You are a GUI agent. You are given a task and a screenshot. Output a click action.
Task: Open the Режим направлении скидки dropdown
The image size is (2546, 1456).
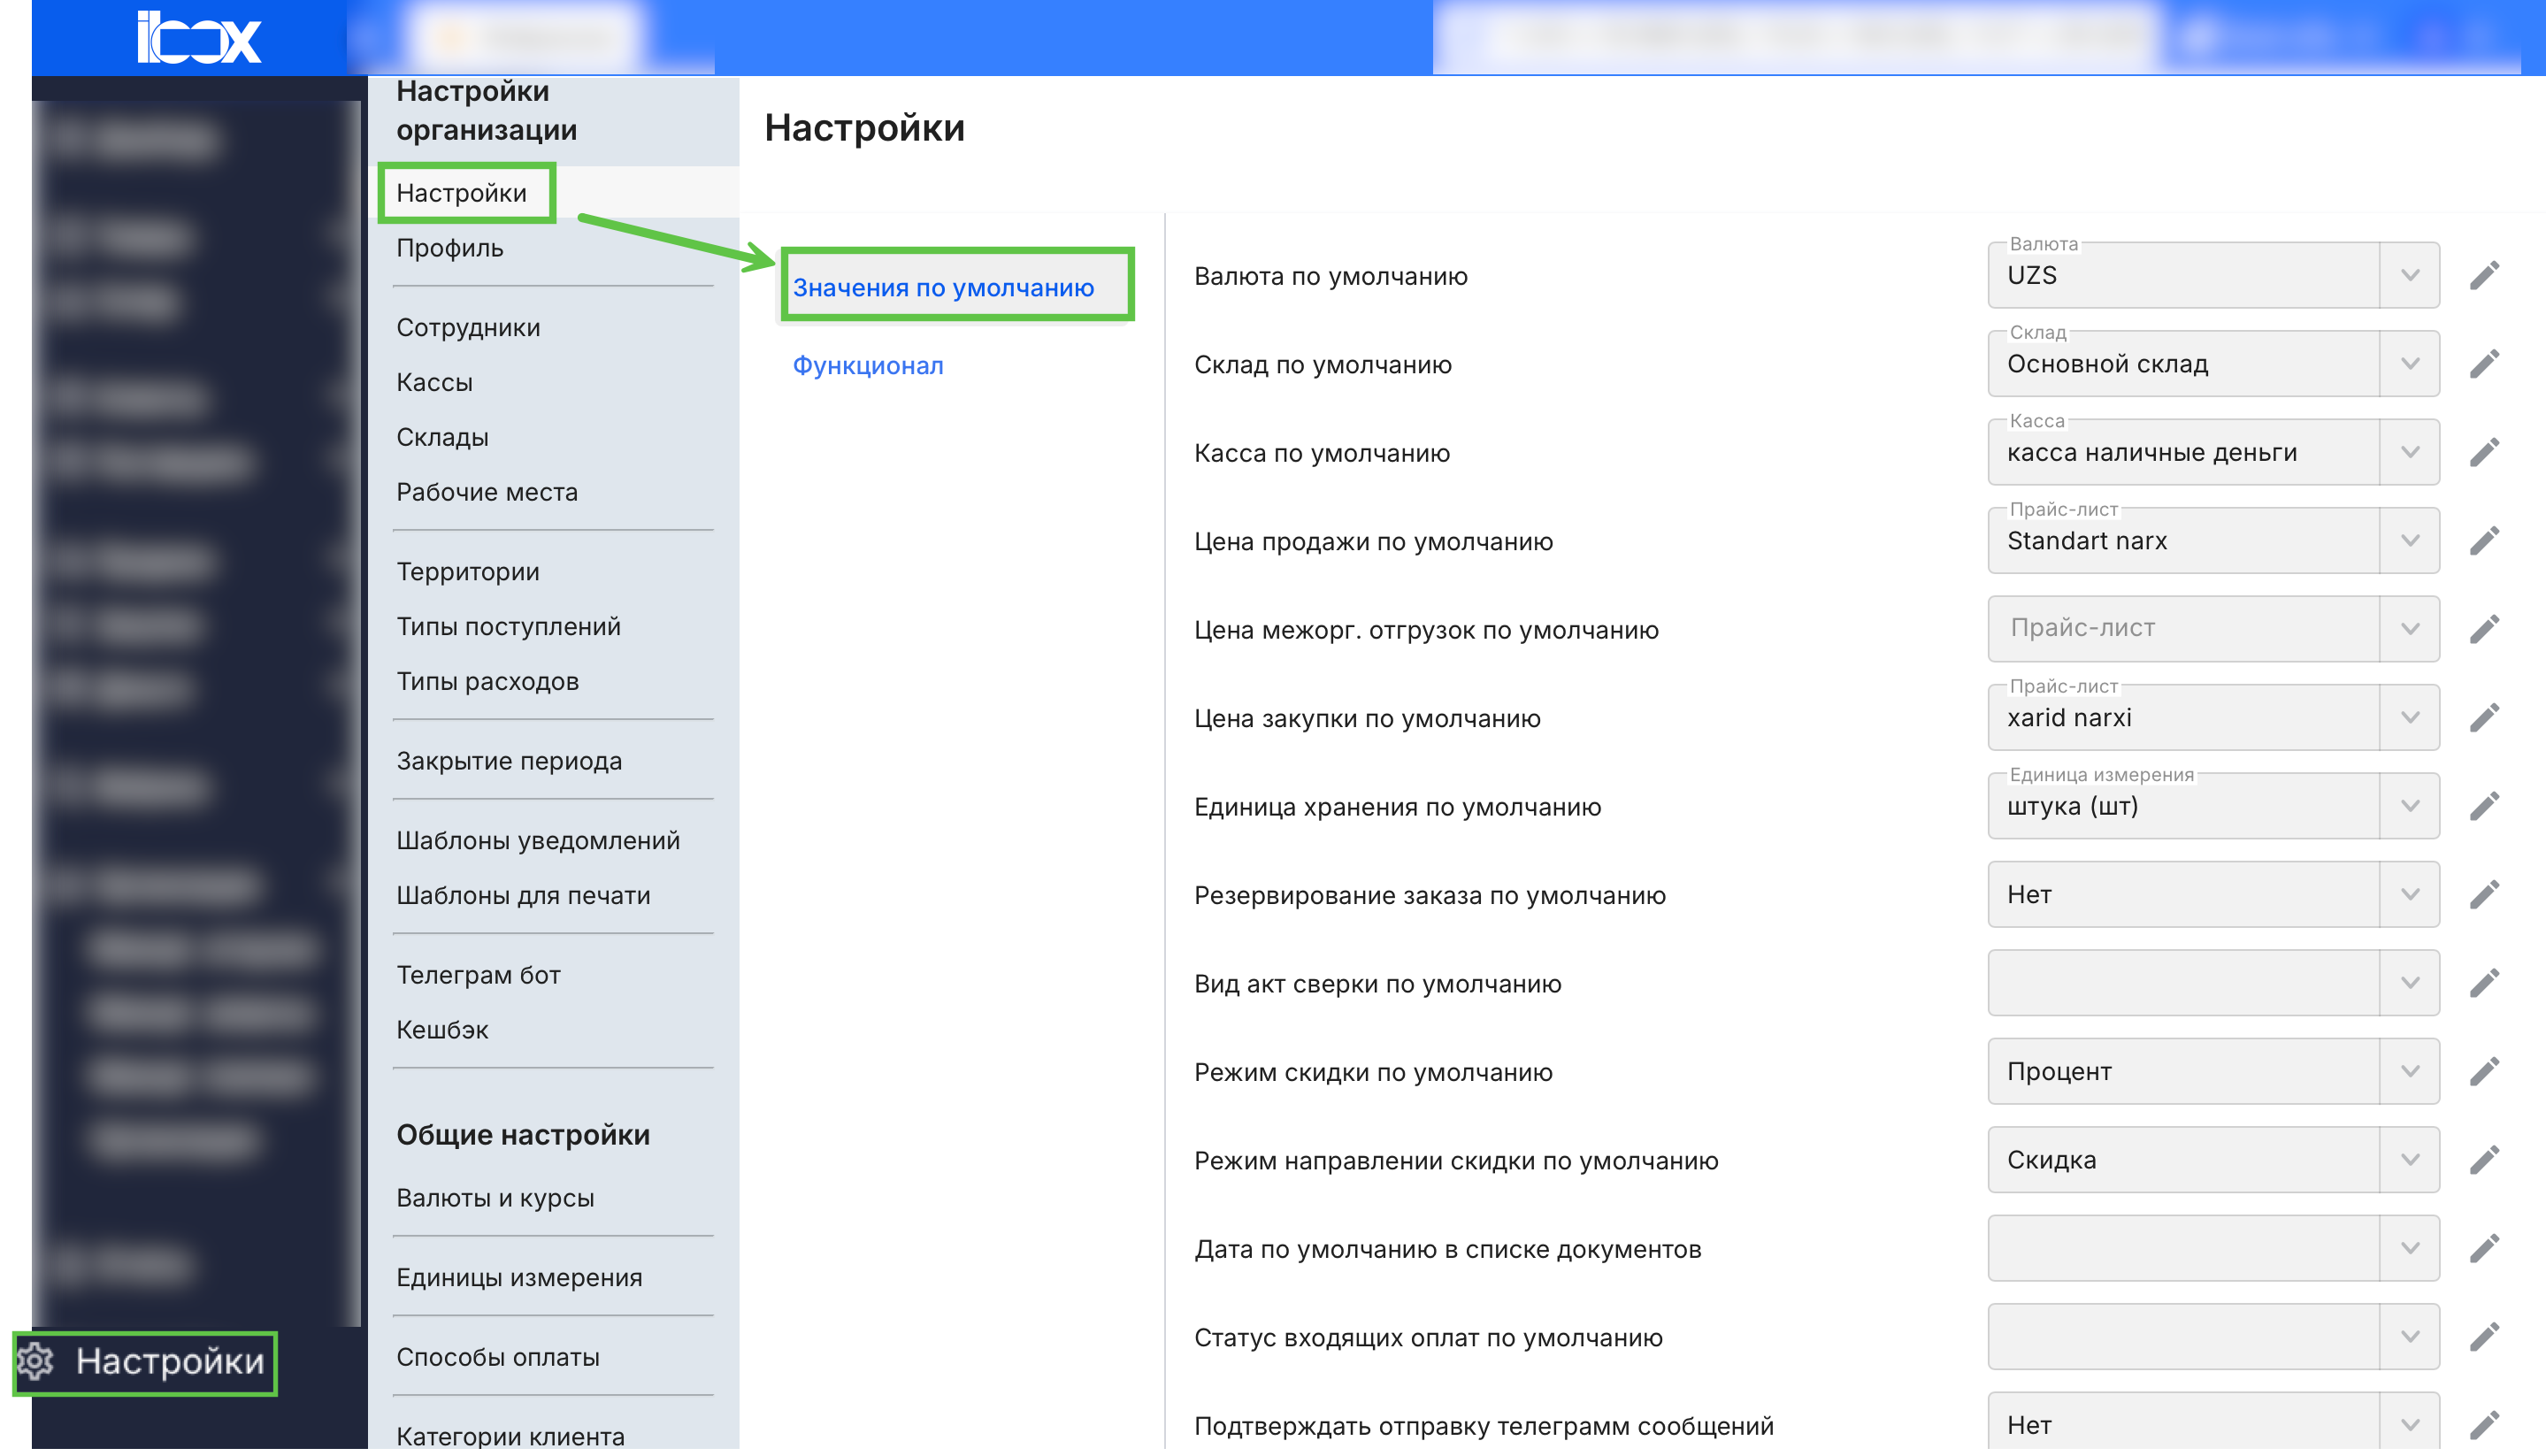pyautogui.click(x=2409, y=1159)
